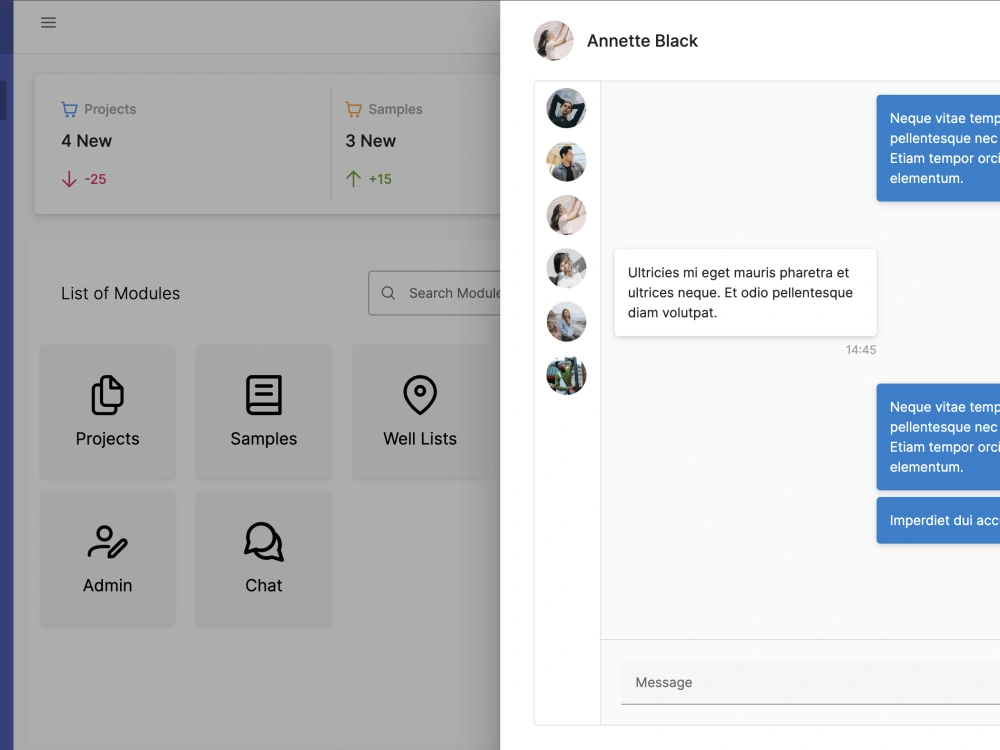Click the Projects documents icon
The image size is (1000, 750).
107,395
